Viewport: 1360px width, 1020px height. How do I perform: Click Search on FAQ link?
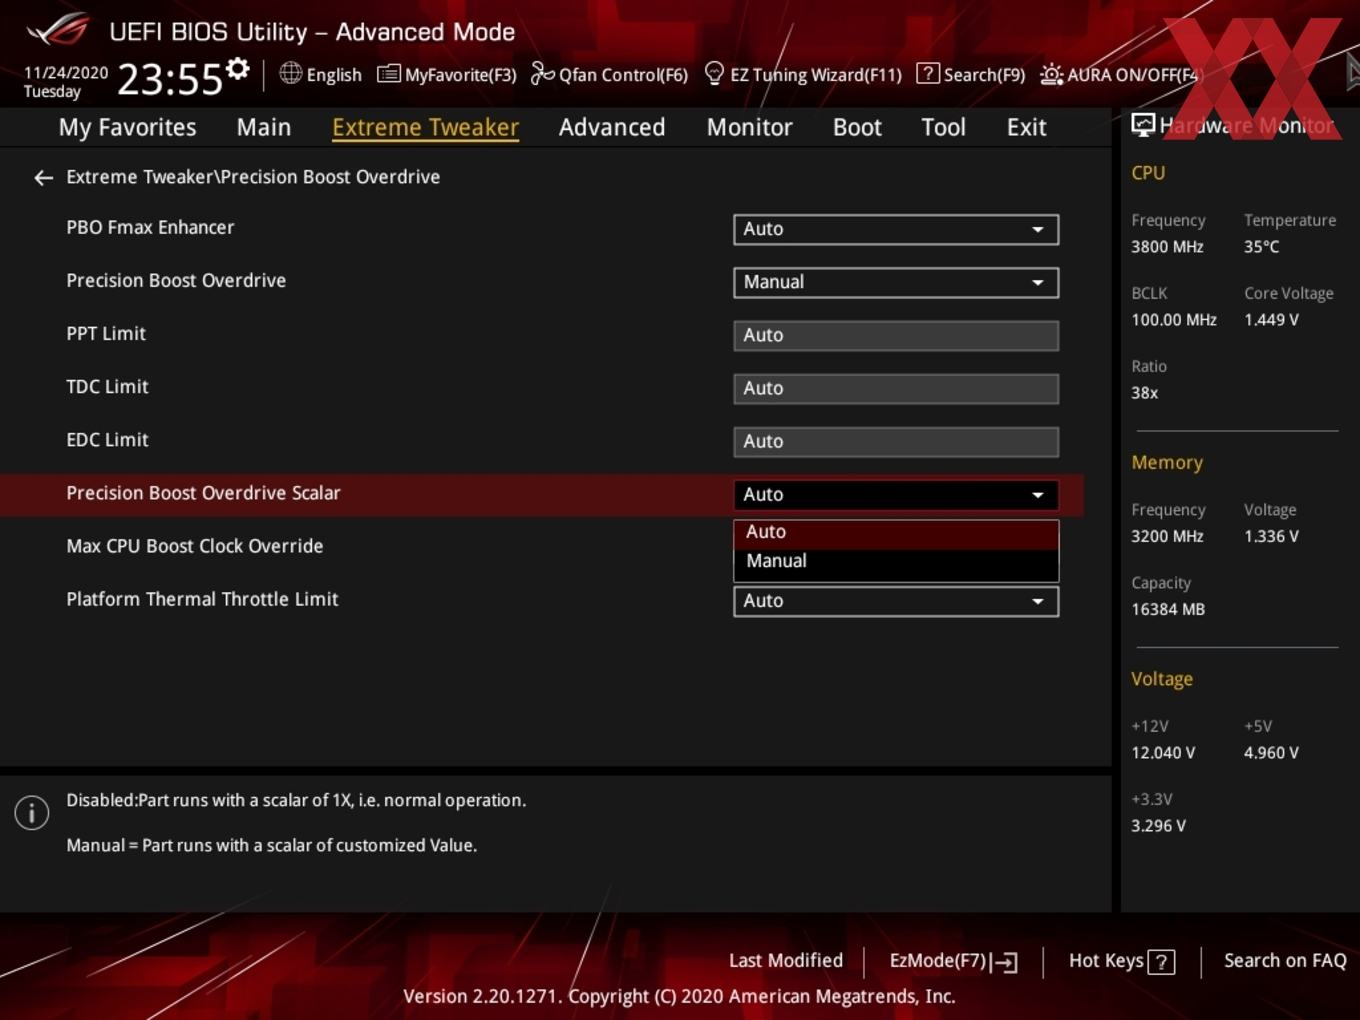click(x=1285, y=961)
